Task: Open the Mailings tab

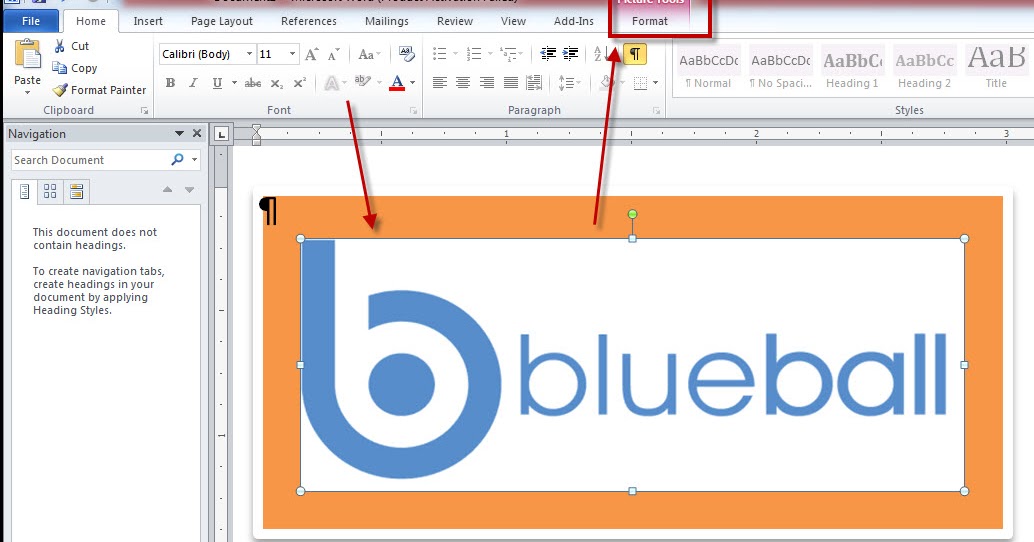Action: pos(386,21)
